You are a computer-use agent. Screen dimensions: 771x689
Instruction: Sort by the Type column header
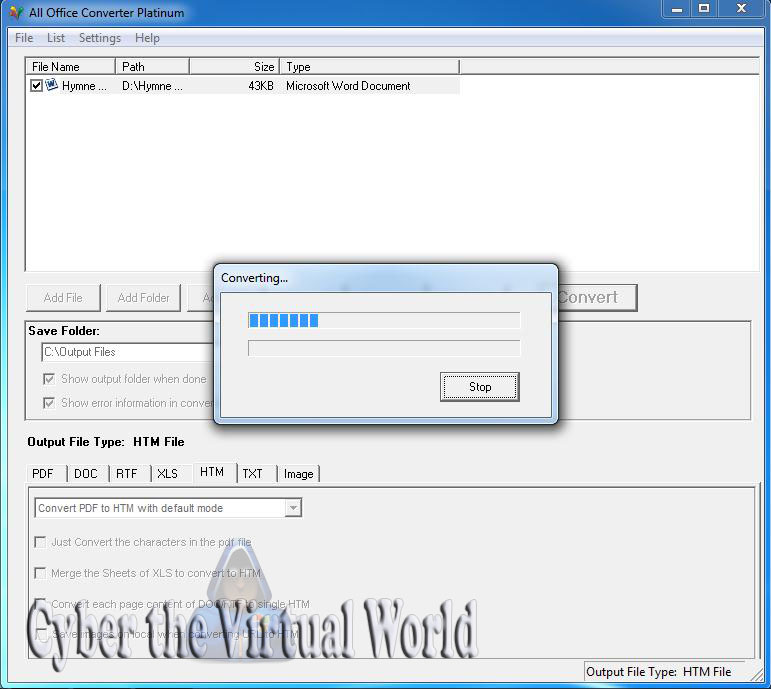[x=369, y=66]
